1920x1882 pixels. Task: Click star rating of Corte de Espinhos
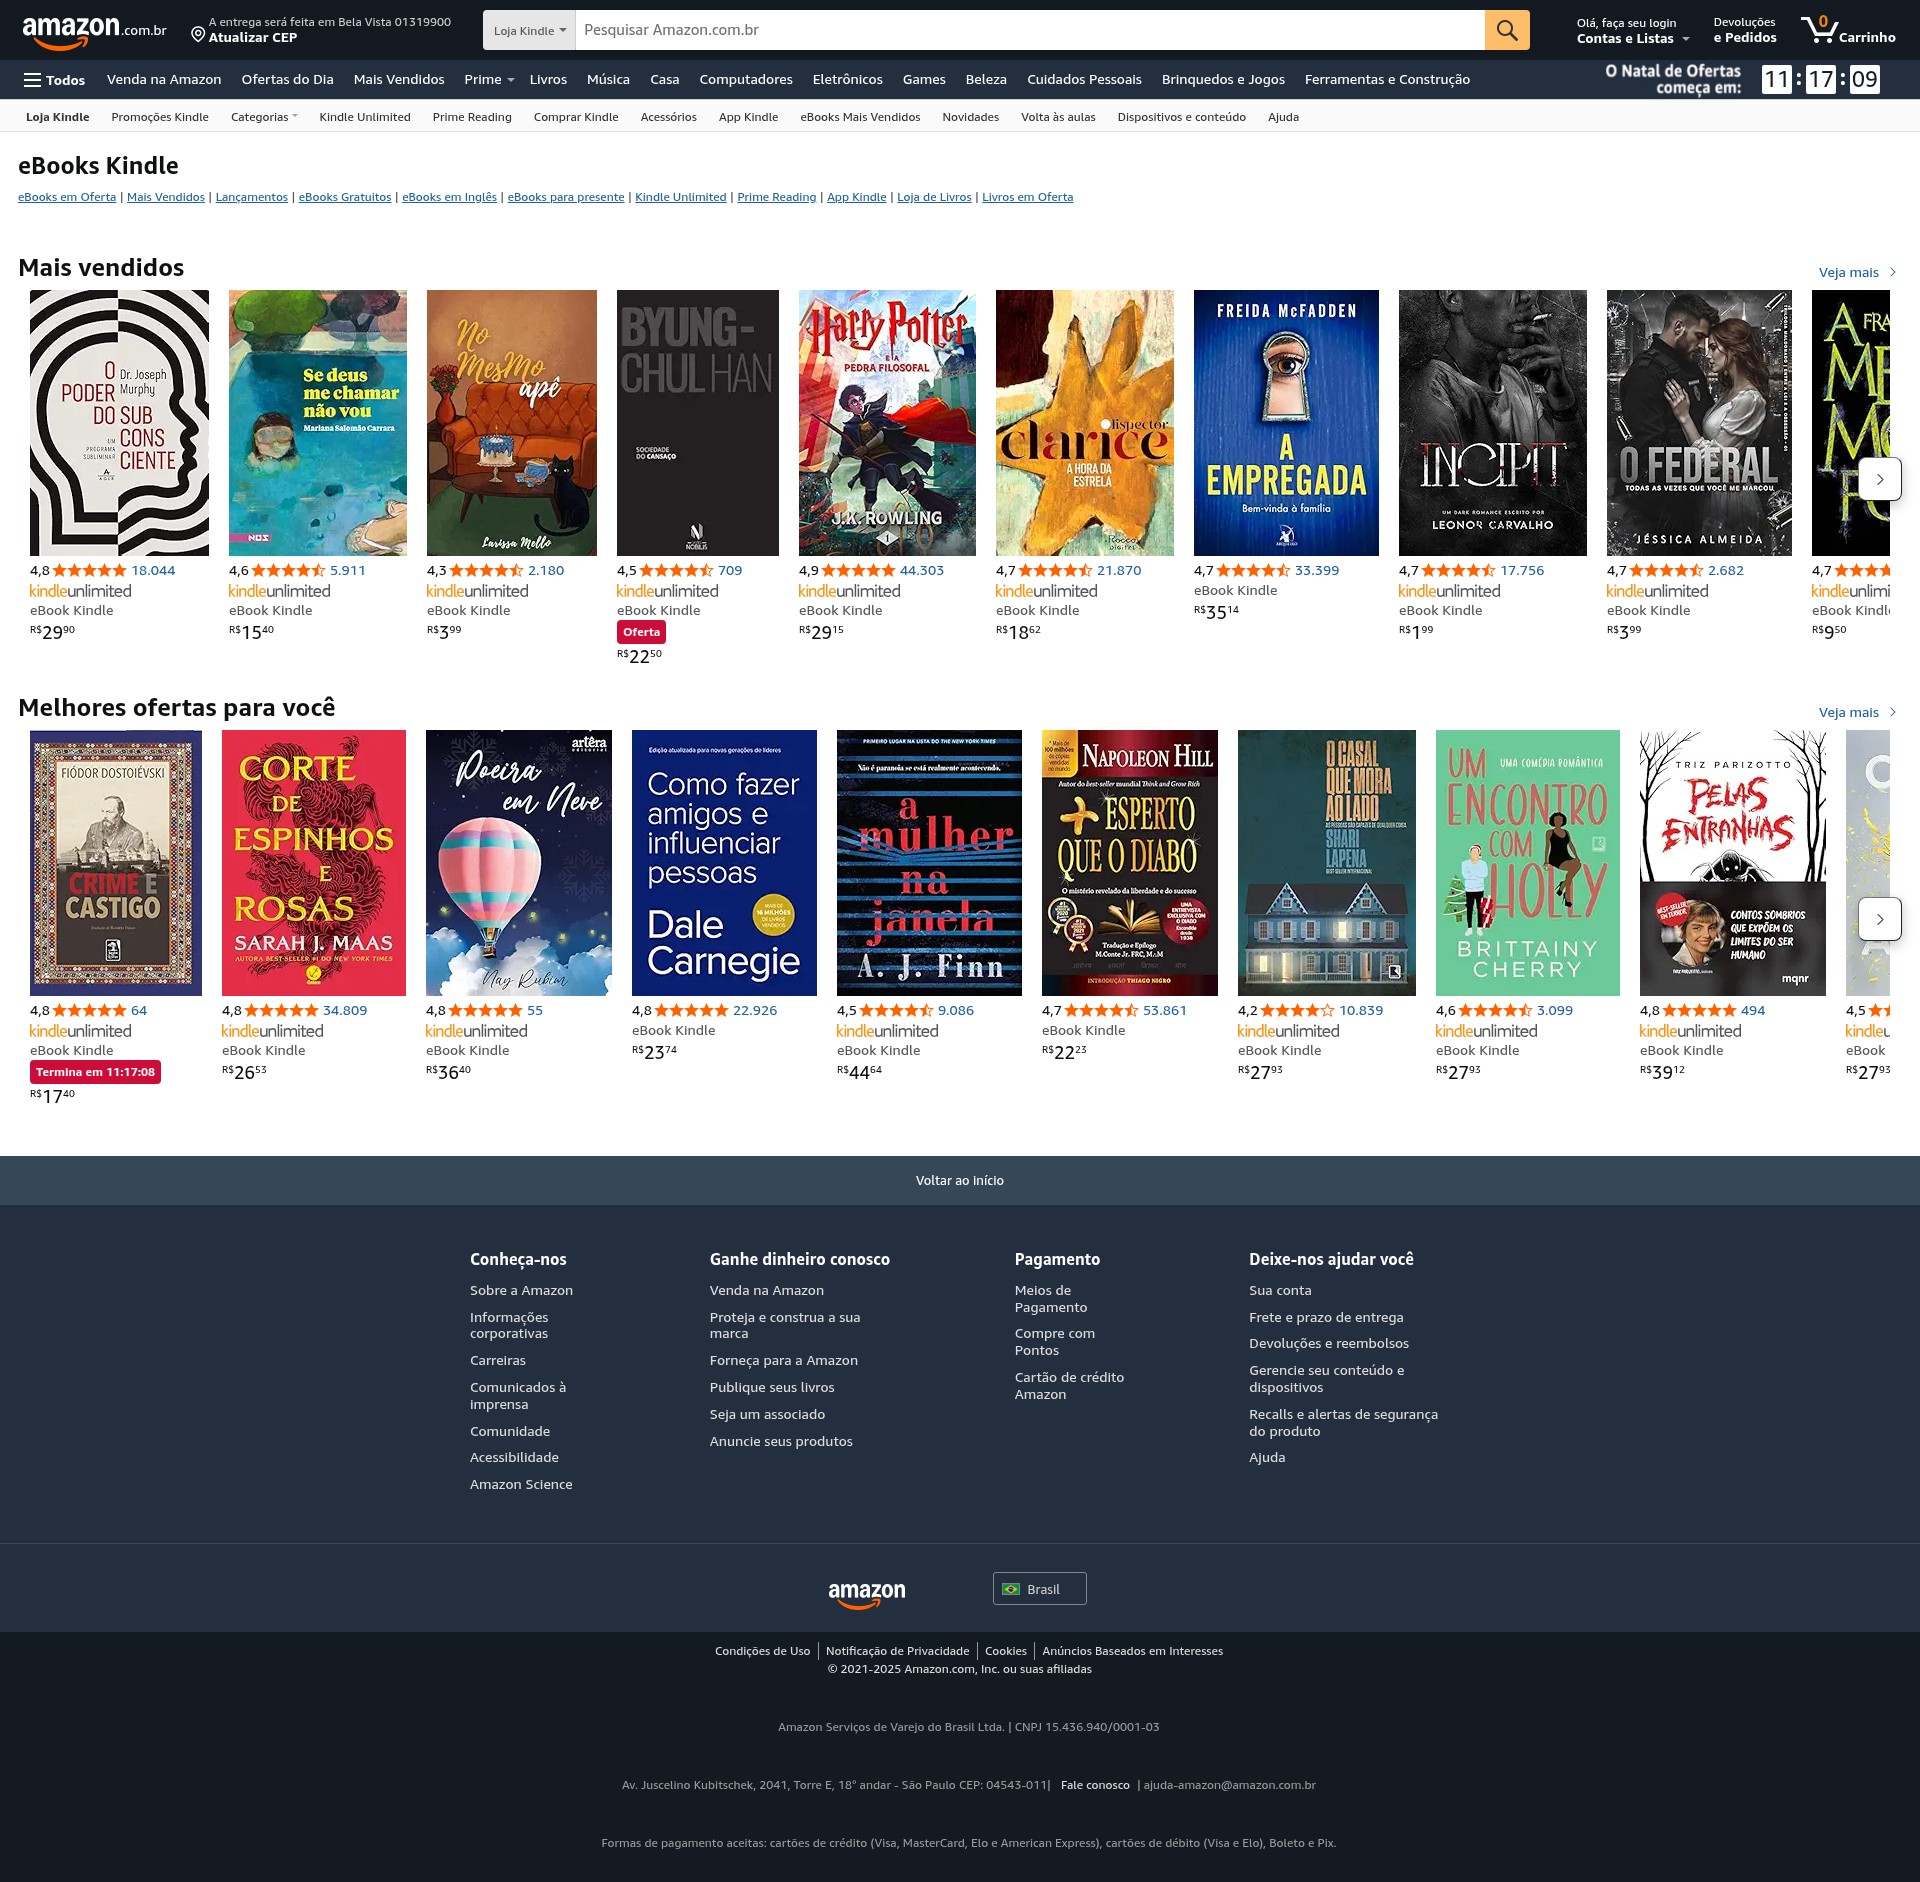pos(281,1010)
